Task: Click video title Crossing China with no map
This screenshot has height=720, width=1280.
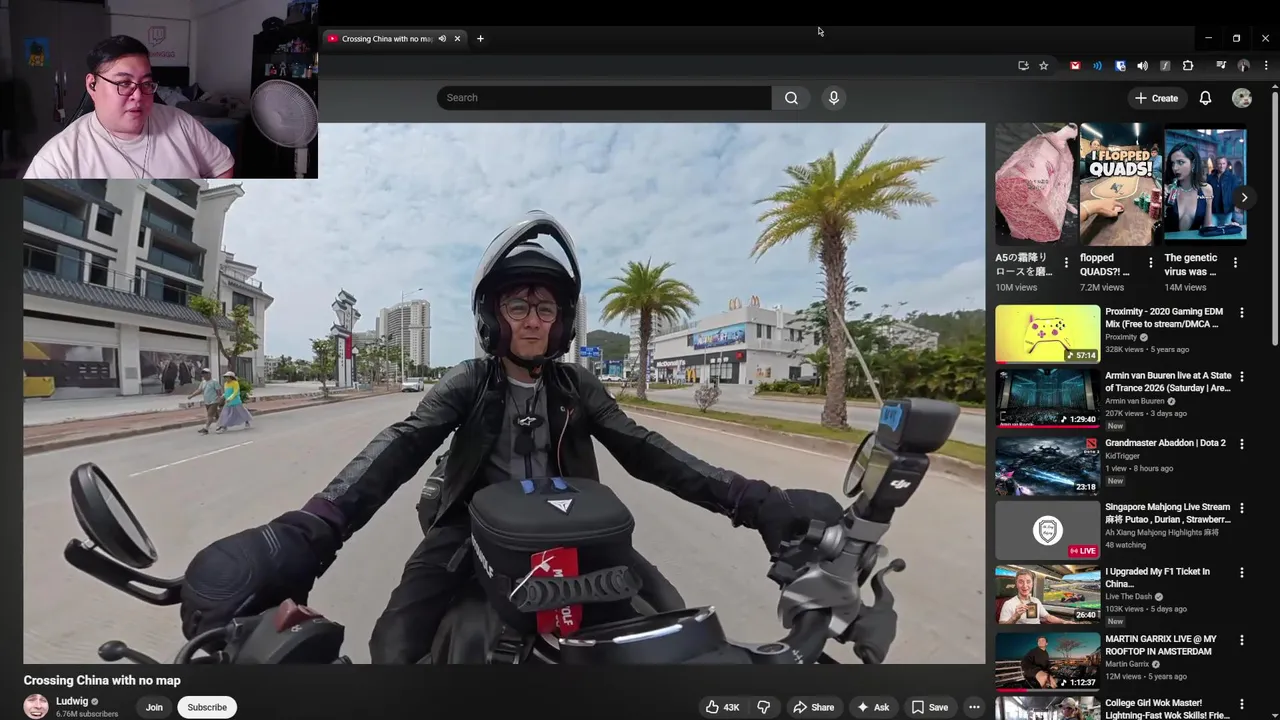Action: [x=102, y=680]
